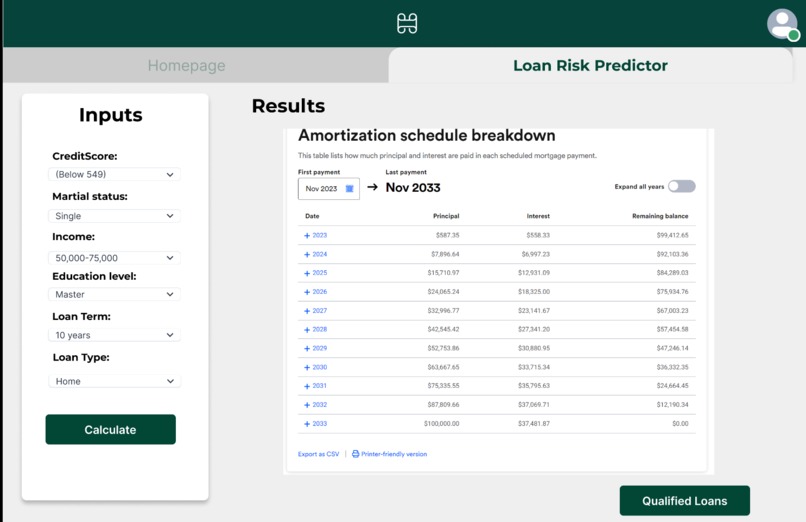
Task: Click the plus icon for year 2024
Action: click(x=307, y=255)
